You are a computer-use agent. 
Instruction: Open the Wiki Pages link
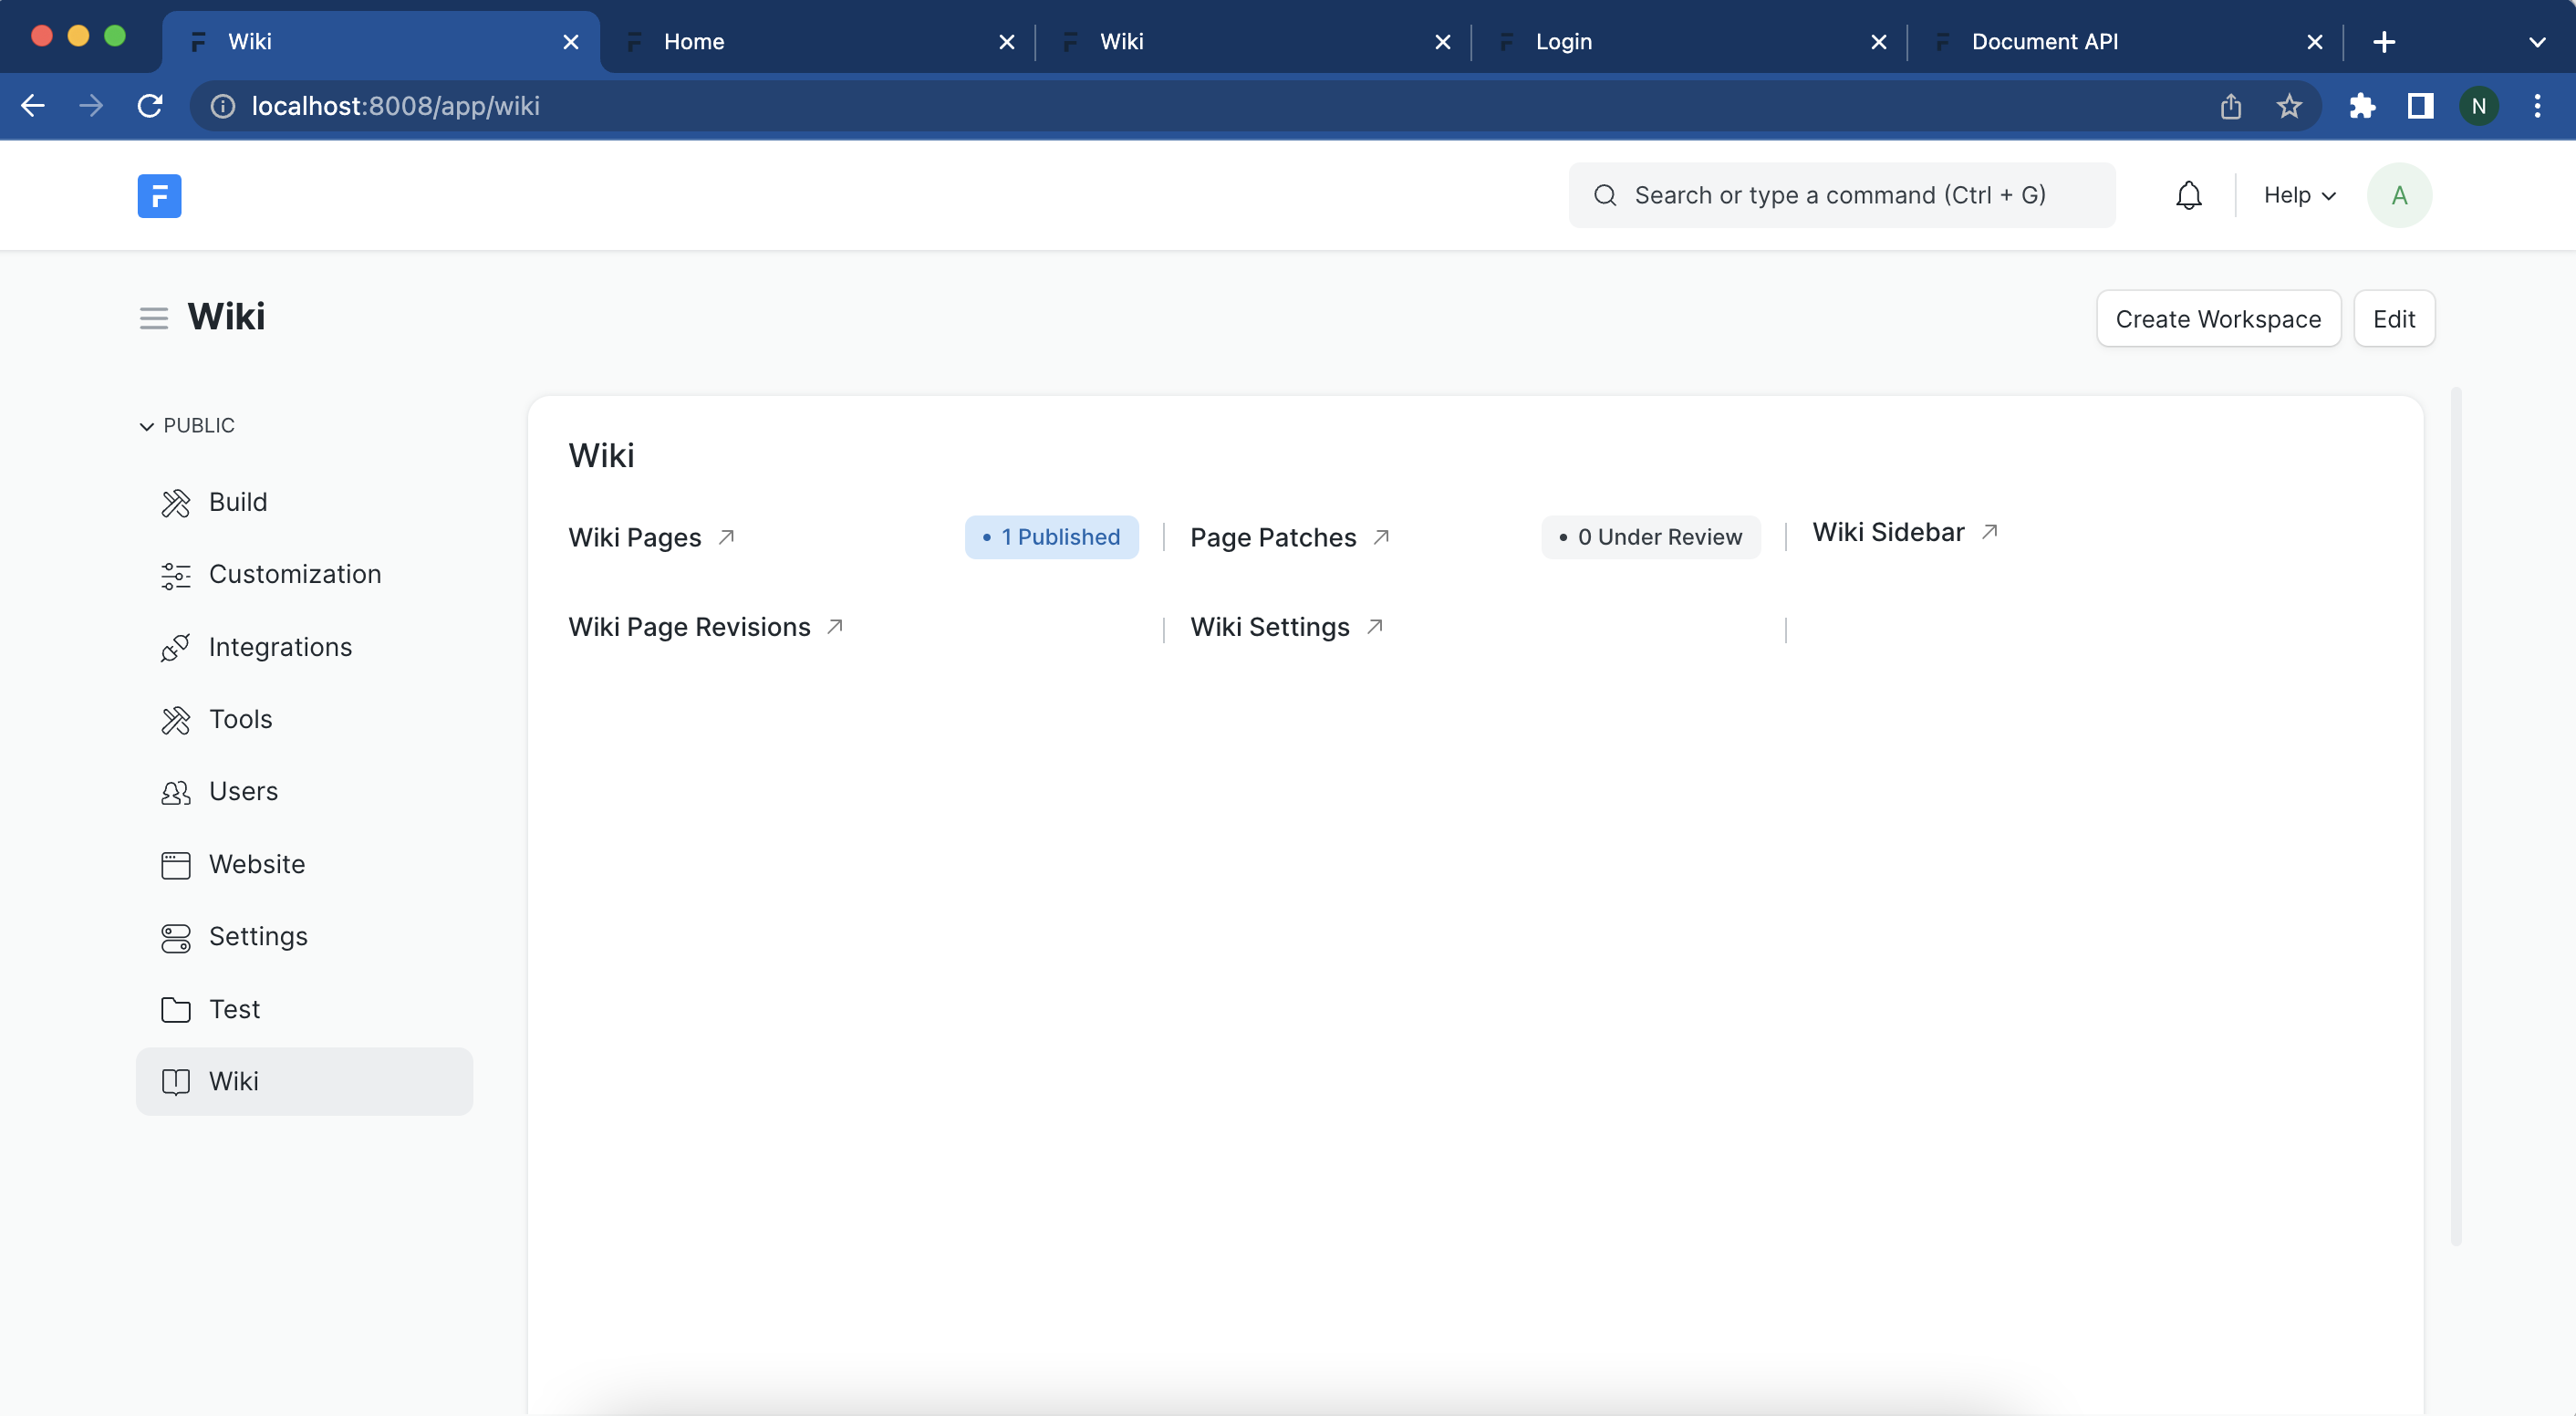pyautogui.click(x=635, y=537)
